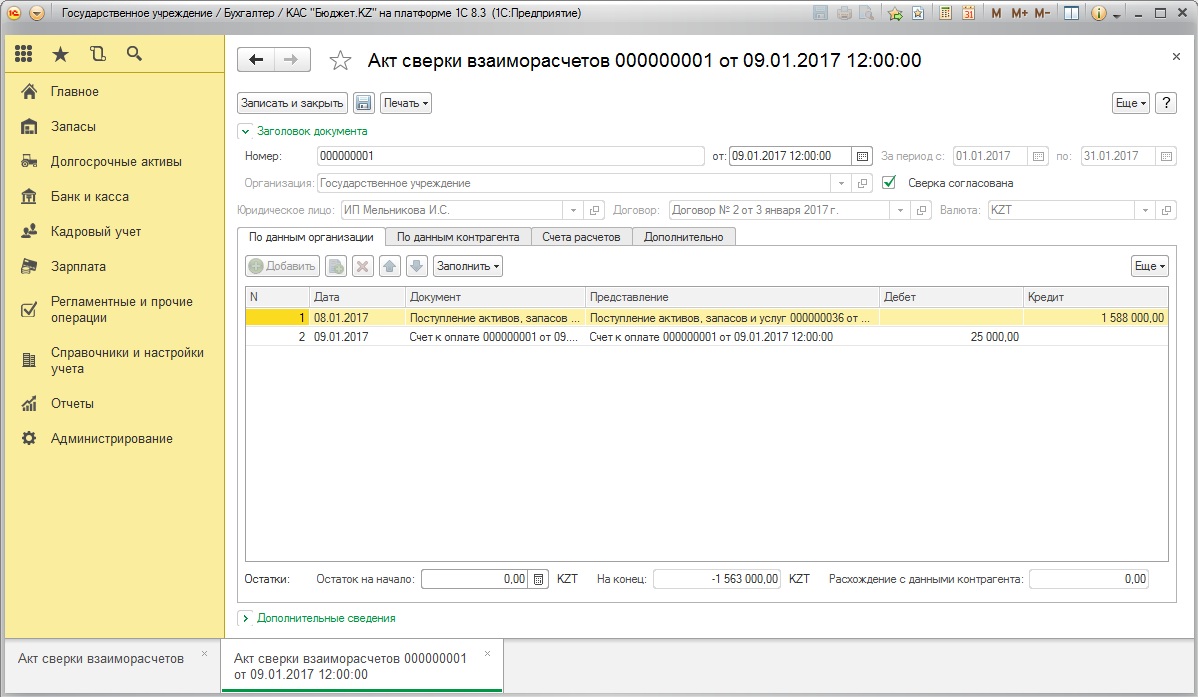
Task: Add to favorites via the title bar star icon
Action: point(895,13)
